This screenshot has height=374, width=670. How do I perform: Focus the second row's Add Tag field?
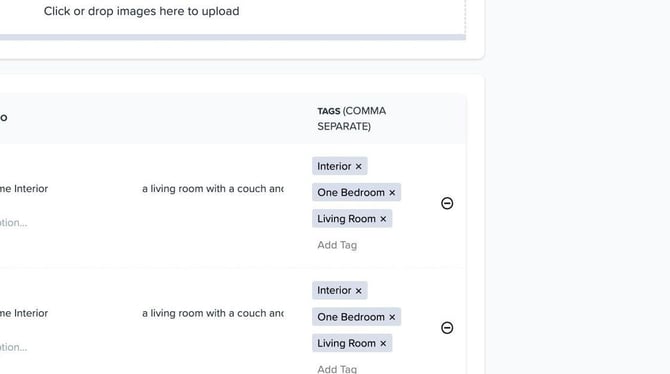tap(337, 369)
